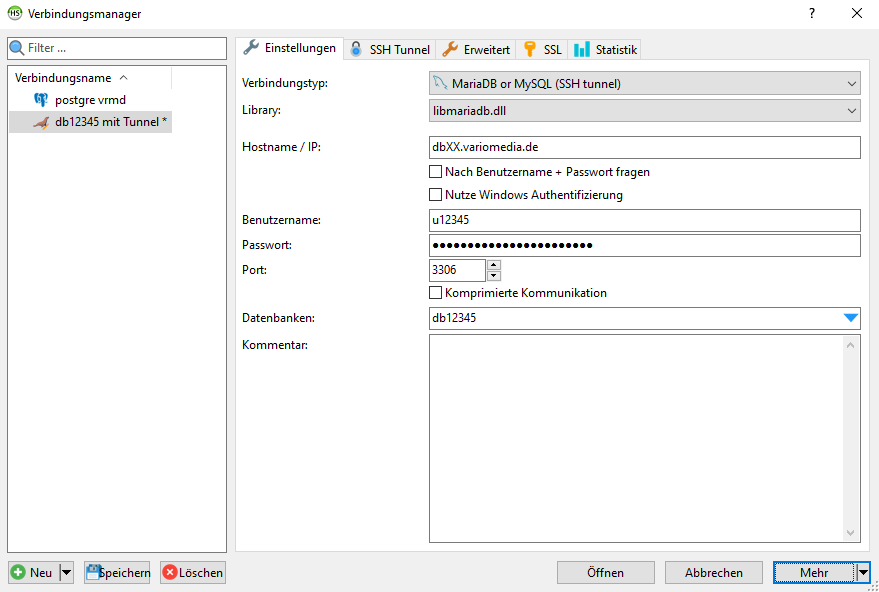Click the HeidiSQL app icon in title bar
Viewport: 879px width, 592px height.
(15, 13)
